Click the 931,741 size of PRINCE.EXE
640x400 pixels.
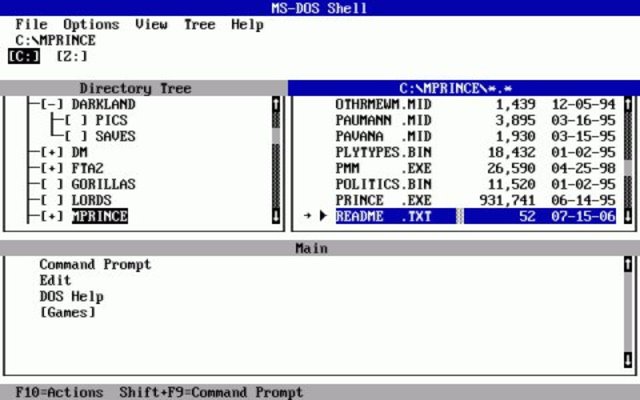pos(507,200)
